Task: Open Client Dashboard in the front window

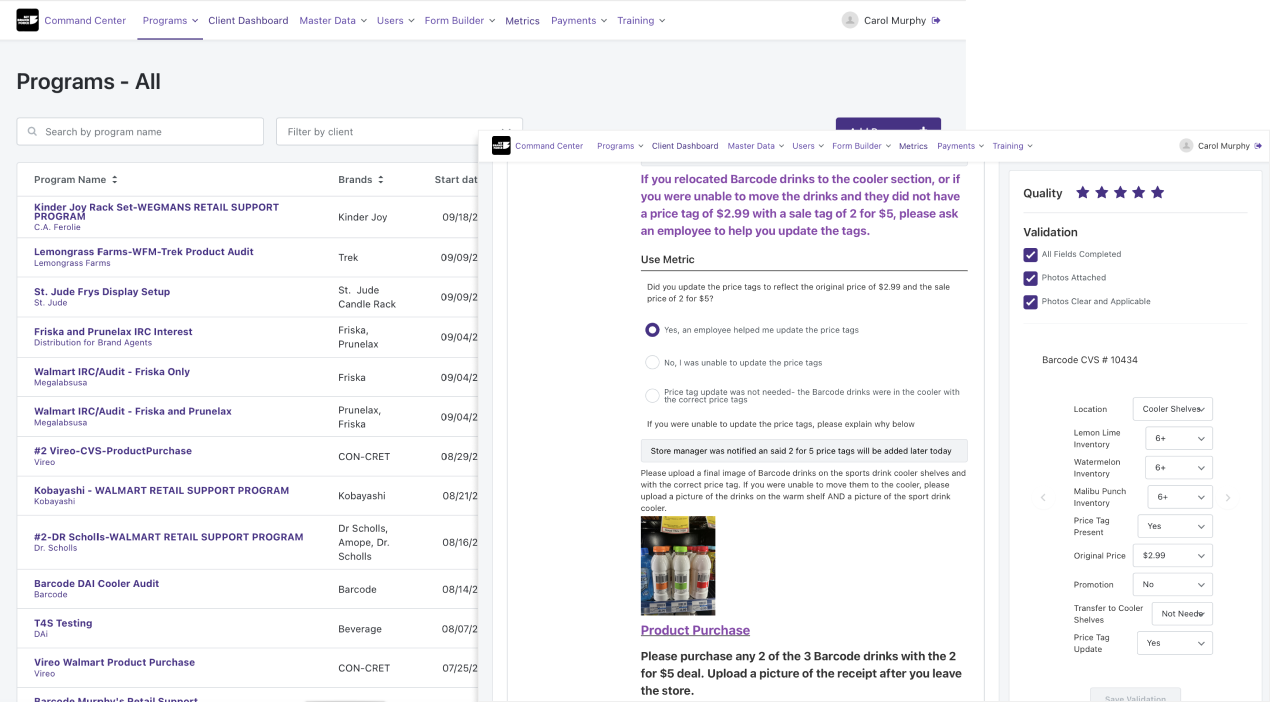Action: pyautogui.click(x=685, y=146)
